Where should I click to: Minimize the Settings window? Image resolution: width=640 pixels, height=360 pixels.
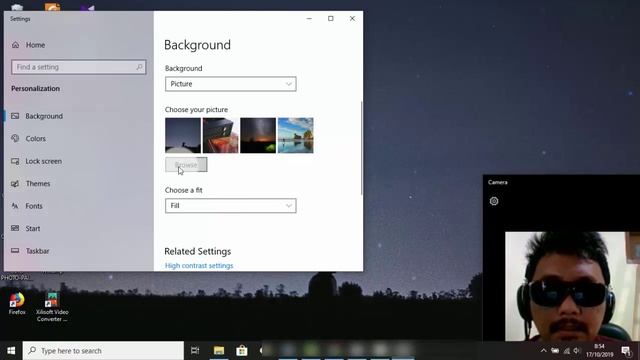[309, 18]
